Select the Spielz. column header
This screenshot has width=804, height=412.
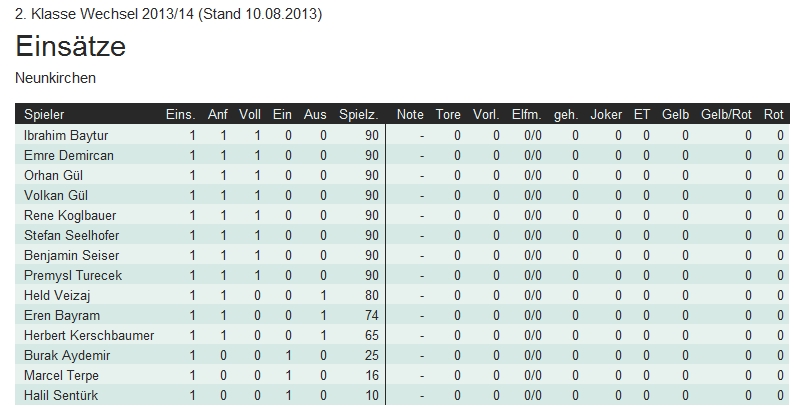tap(359, 115)
